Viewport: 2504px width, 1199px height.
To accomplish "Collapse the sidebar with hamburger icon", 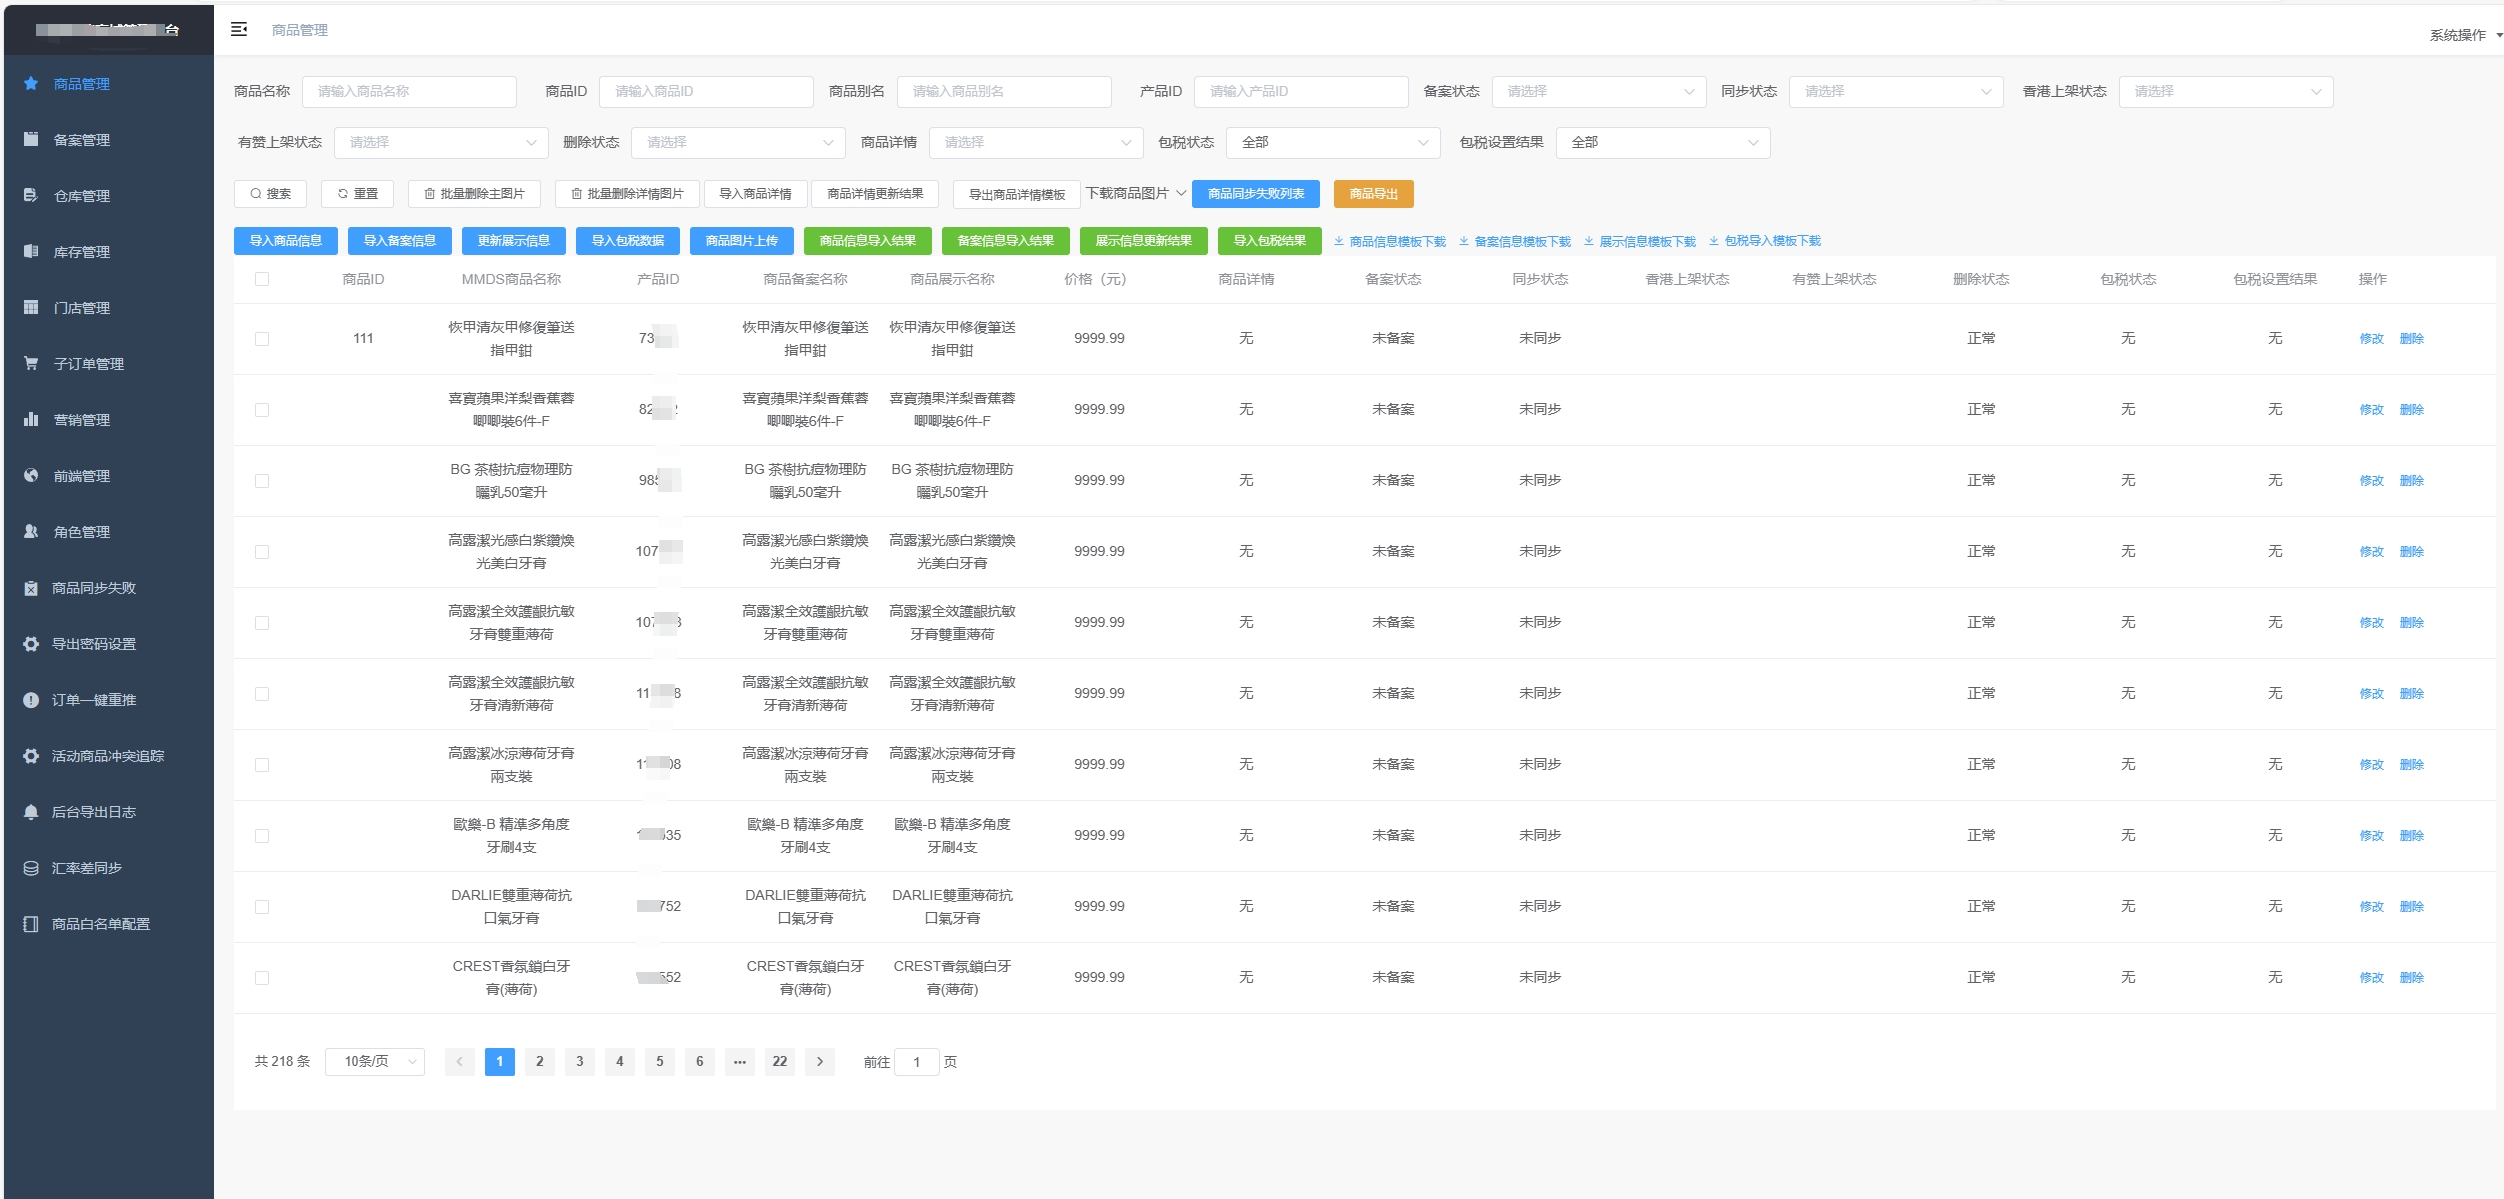I will click(x=239, y=29).
